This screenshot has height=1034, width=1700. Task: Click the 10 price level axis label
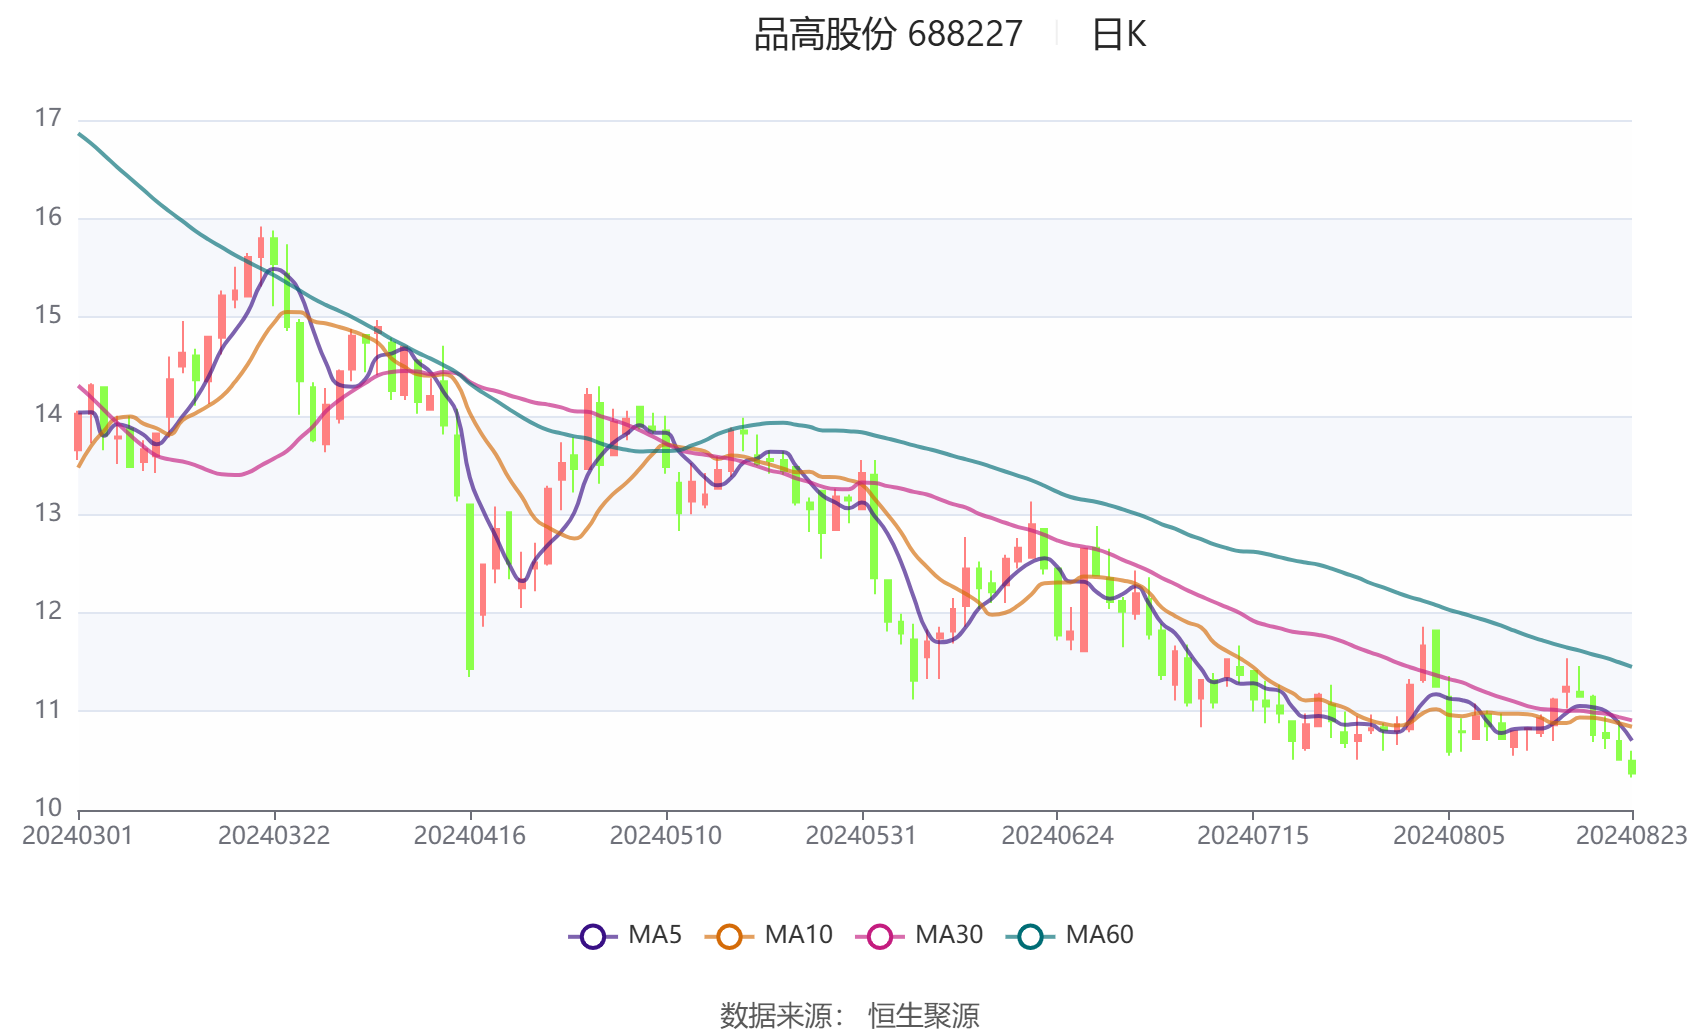click(x=48, y=807)
